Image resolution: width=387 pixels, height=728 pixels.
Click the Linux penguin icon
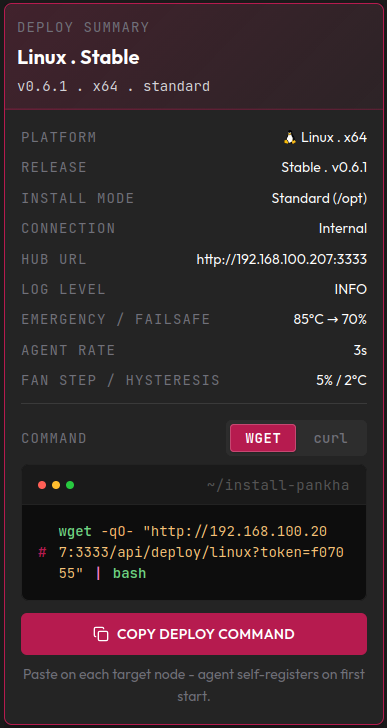290,137
